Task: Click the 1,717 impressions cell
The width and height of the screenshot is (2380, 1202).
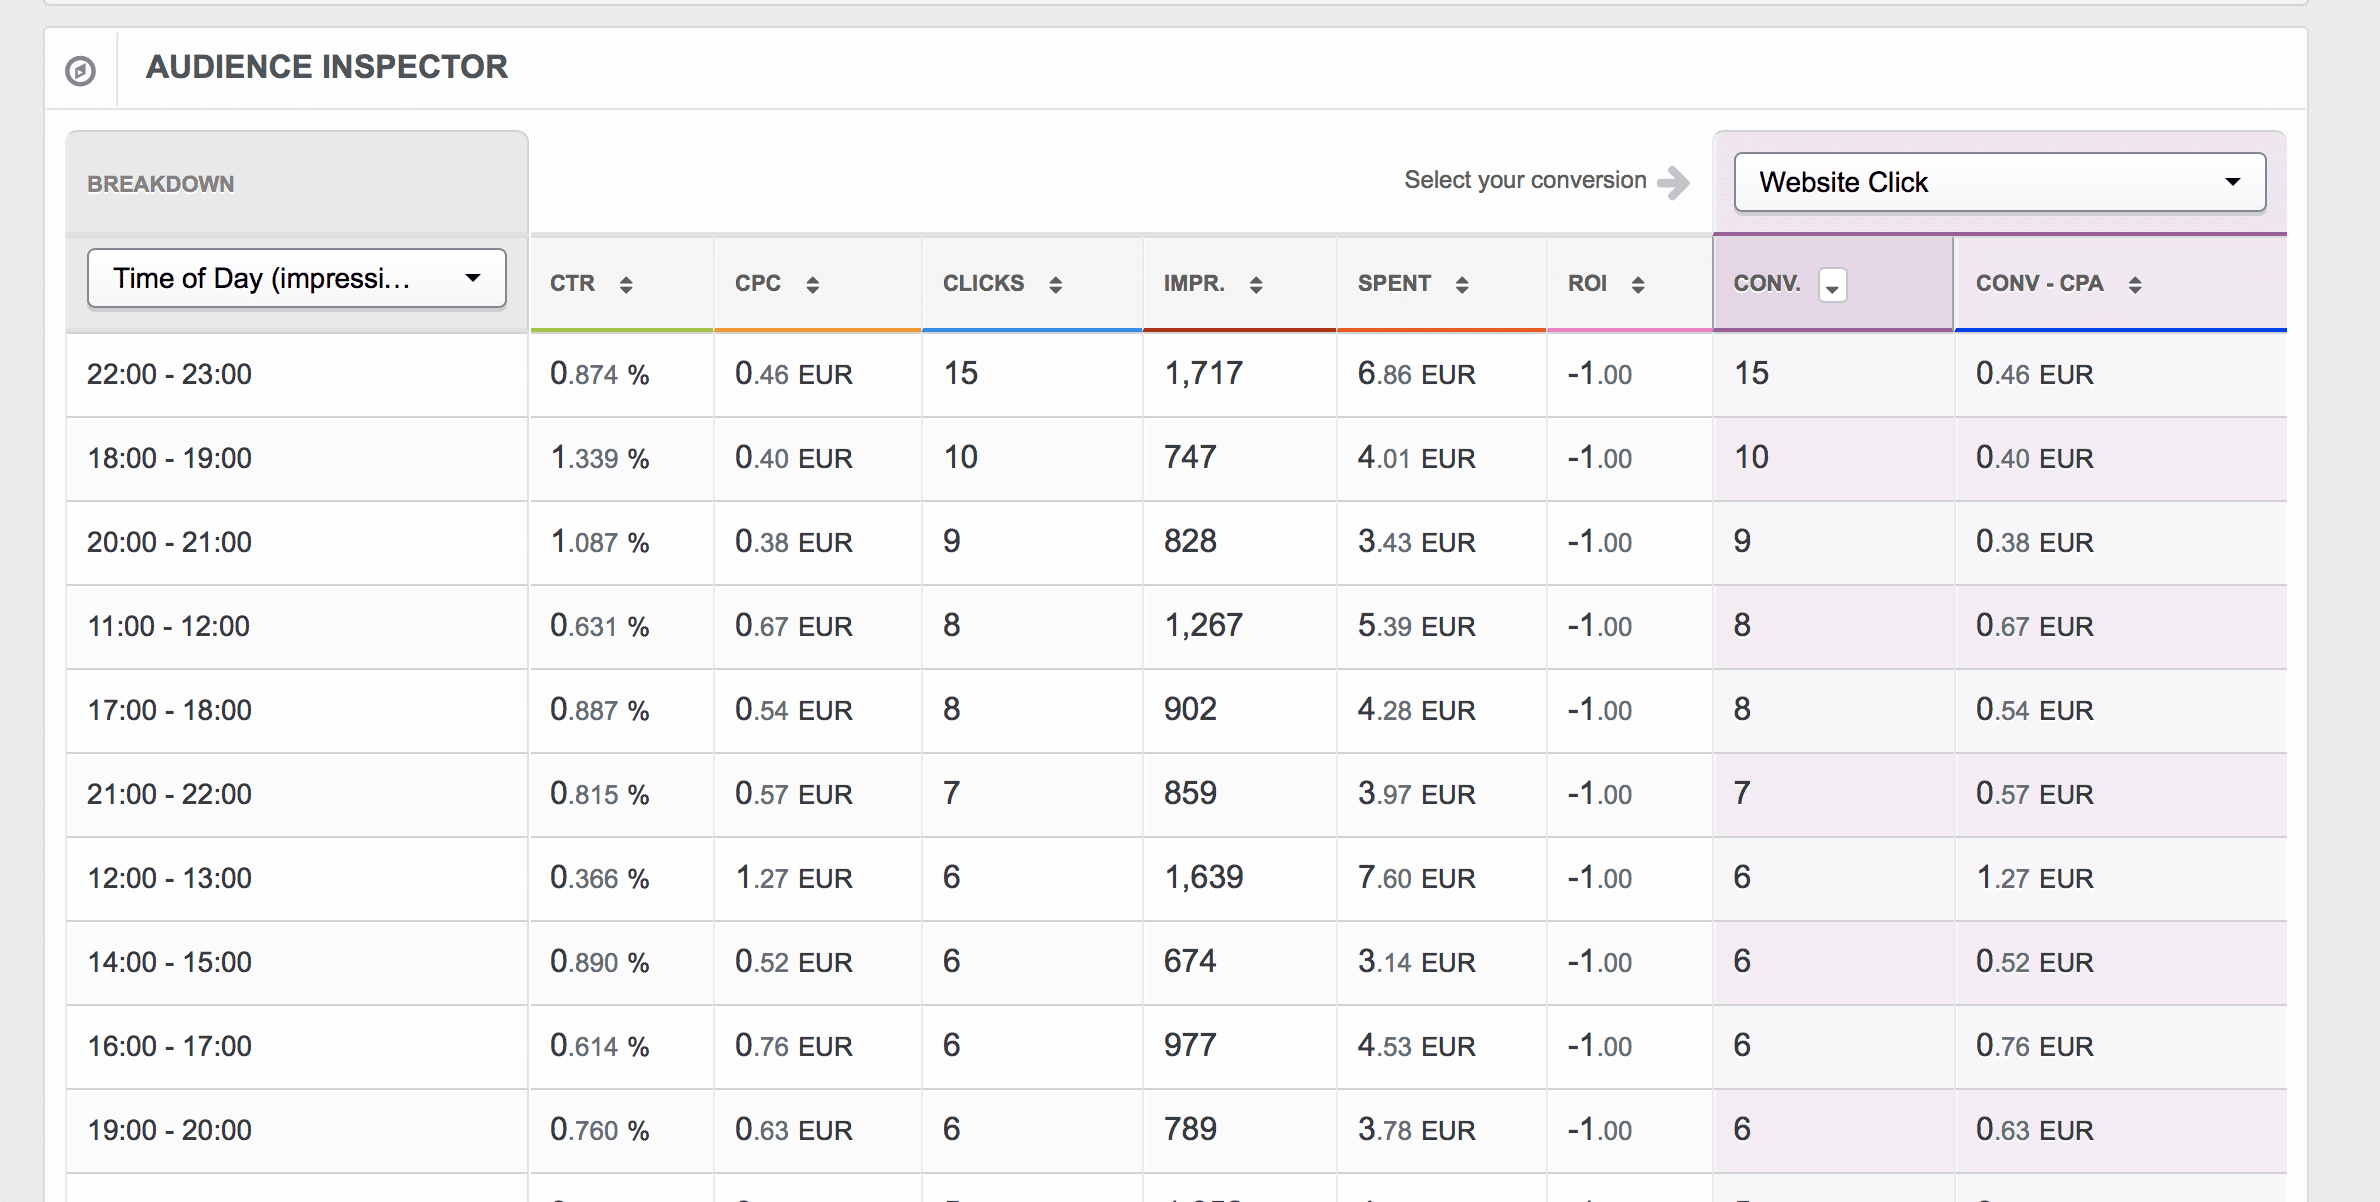Action: (1203, 374)
